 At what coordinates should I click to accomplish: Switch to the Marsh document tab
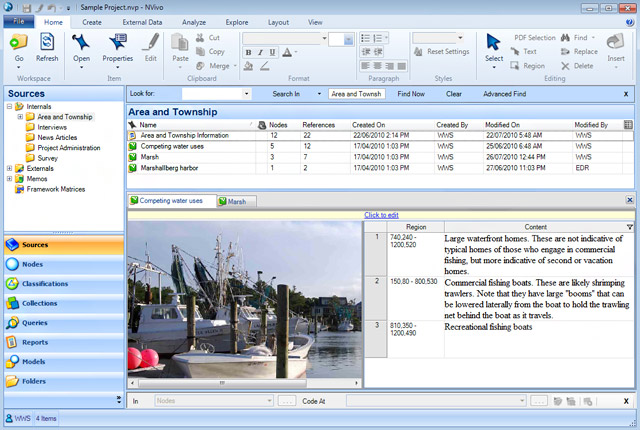[x=236, y=202]
